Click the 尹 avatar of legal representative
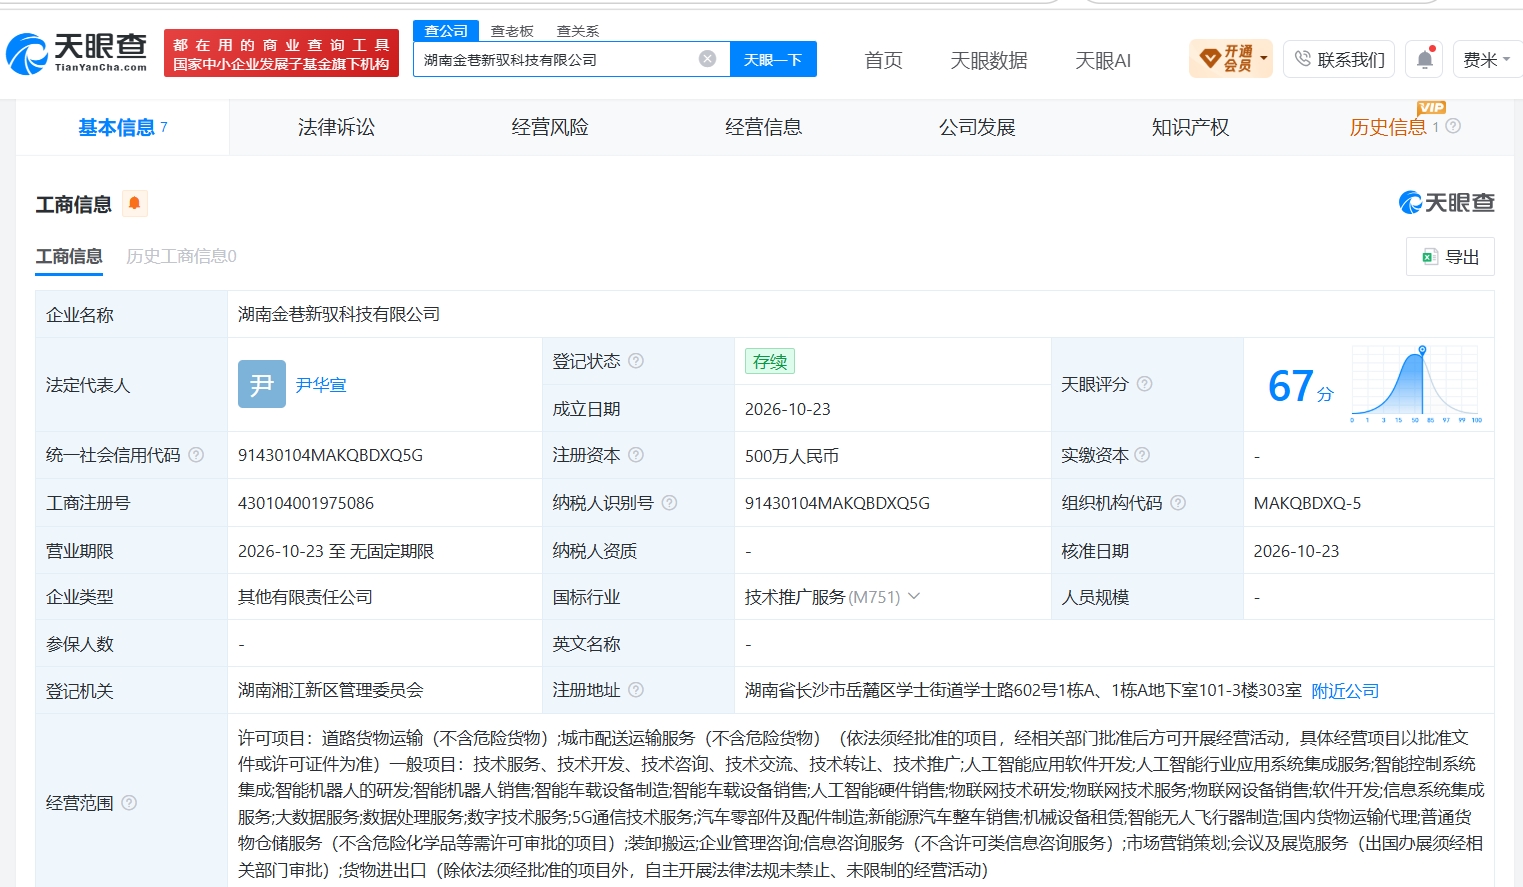This screenshot has height=887, width=1523. click(x=262, y=384)
